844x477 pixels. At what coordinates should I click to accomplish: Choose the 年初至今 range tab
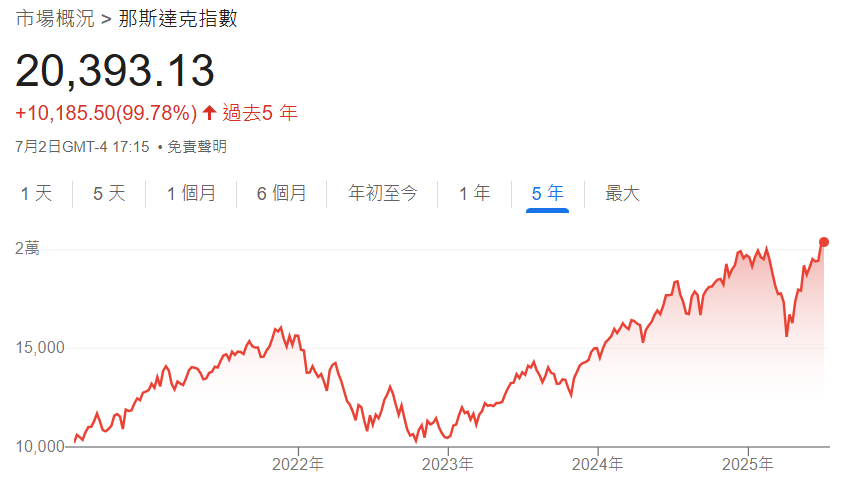[383, 193]
